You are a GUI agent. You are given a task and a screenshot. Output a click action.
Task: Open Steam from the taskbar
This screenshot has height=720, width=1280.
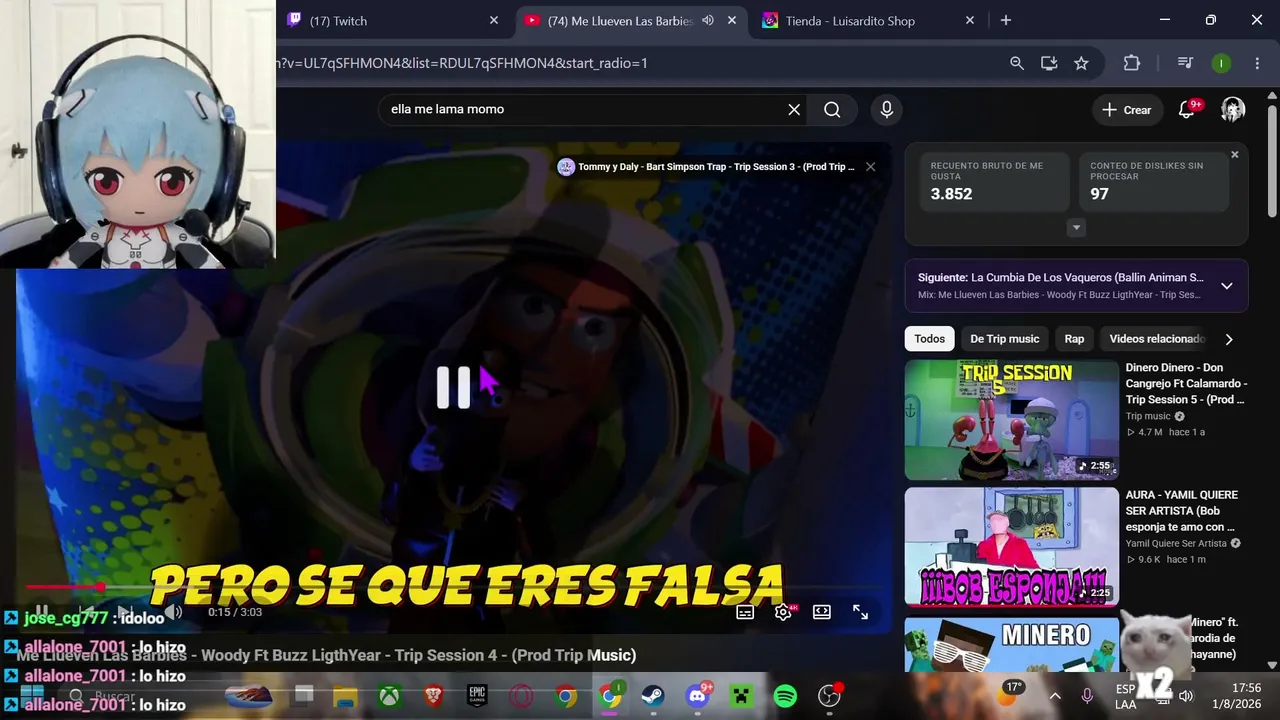click(653, 696)
